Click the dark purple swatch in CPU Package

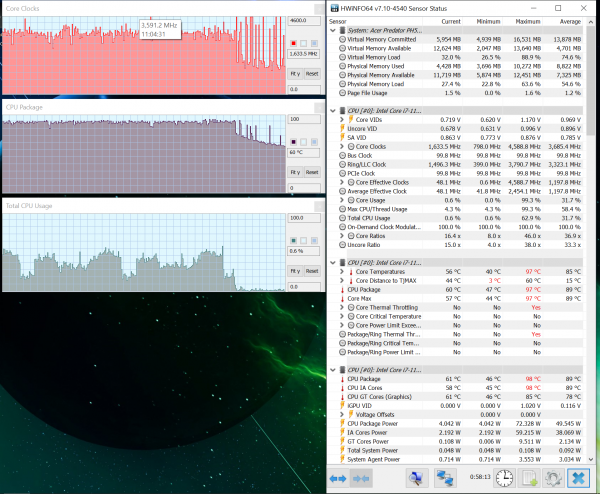[293, 142]
